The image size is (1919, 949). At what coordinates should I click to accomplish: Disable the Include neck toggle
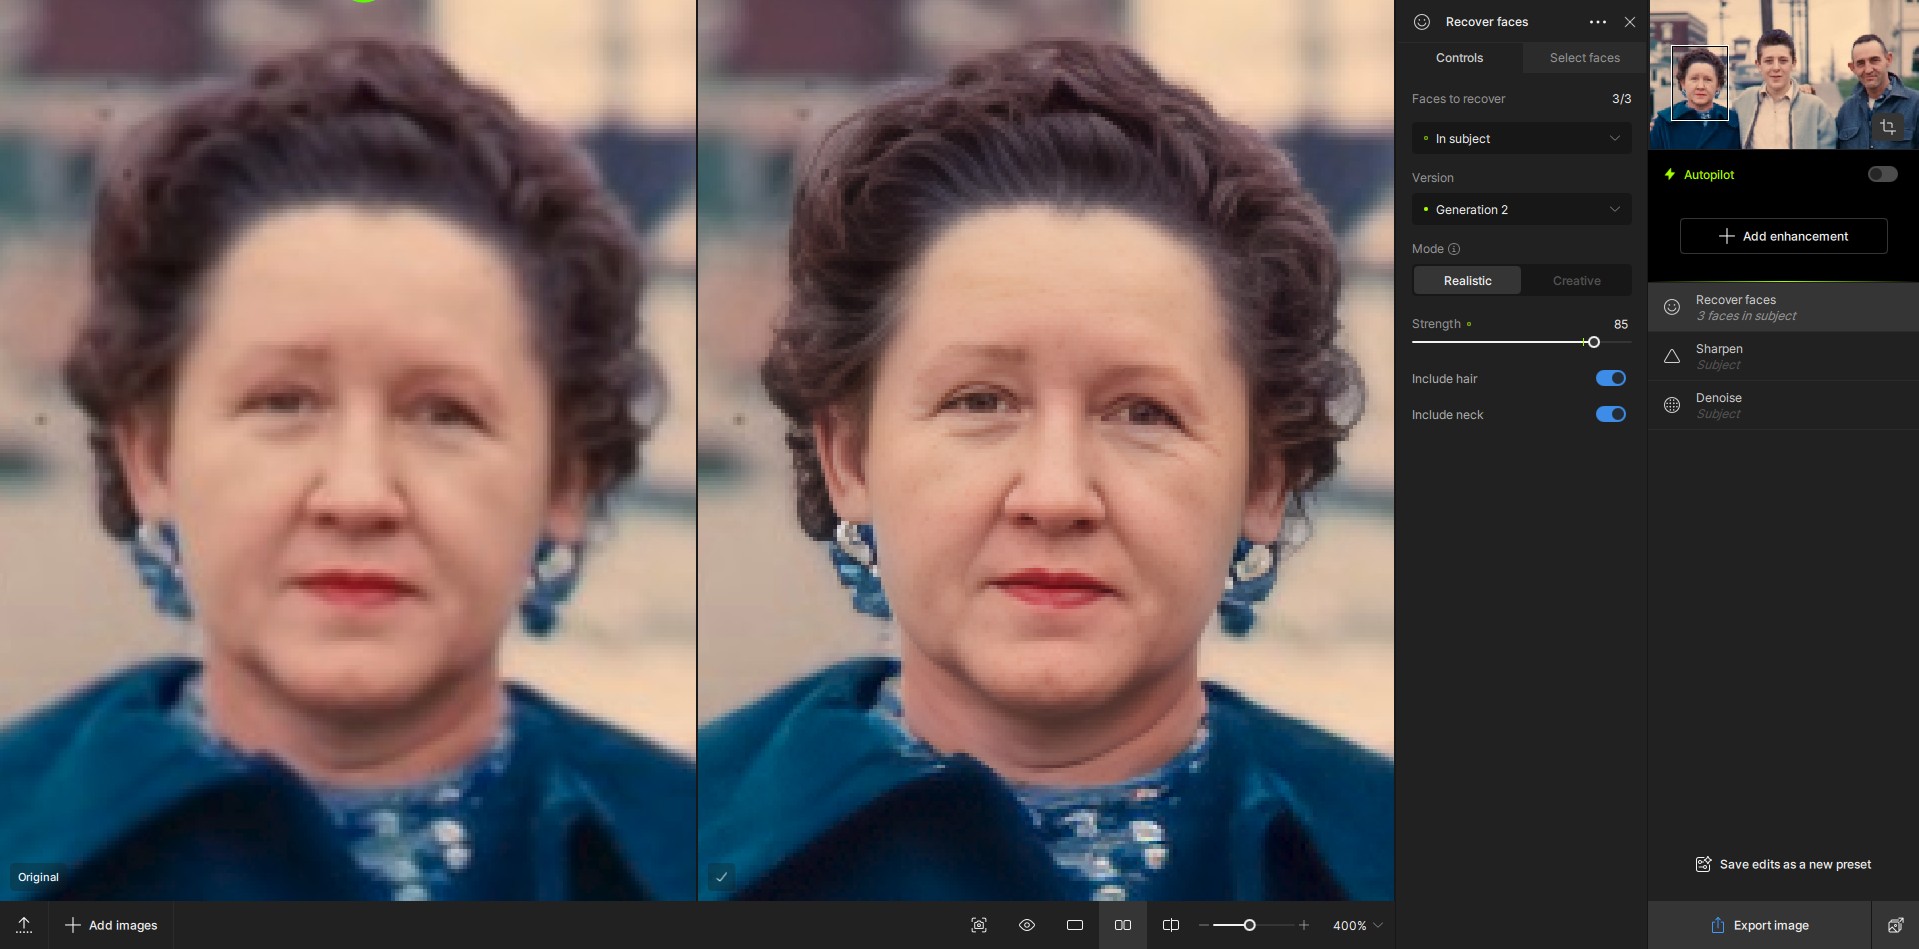(x=1610, y=414)
